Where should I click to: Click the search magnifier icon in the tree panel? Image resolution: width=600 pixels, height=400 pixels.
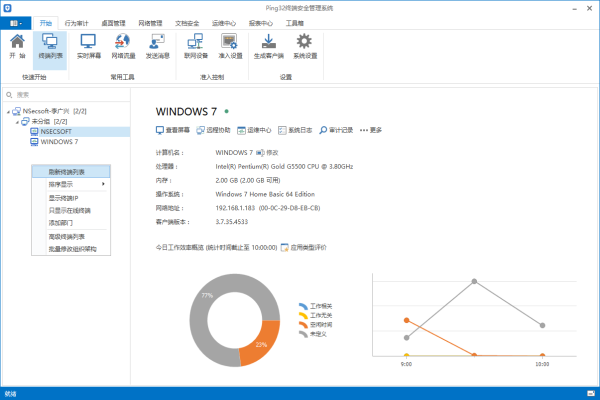point(9,95)
